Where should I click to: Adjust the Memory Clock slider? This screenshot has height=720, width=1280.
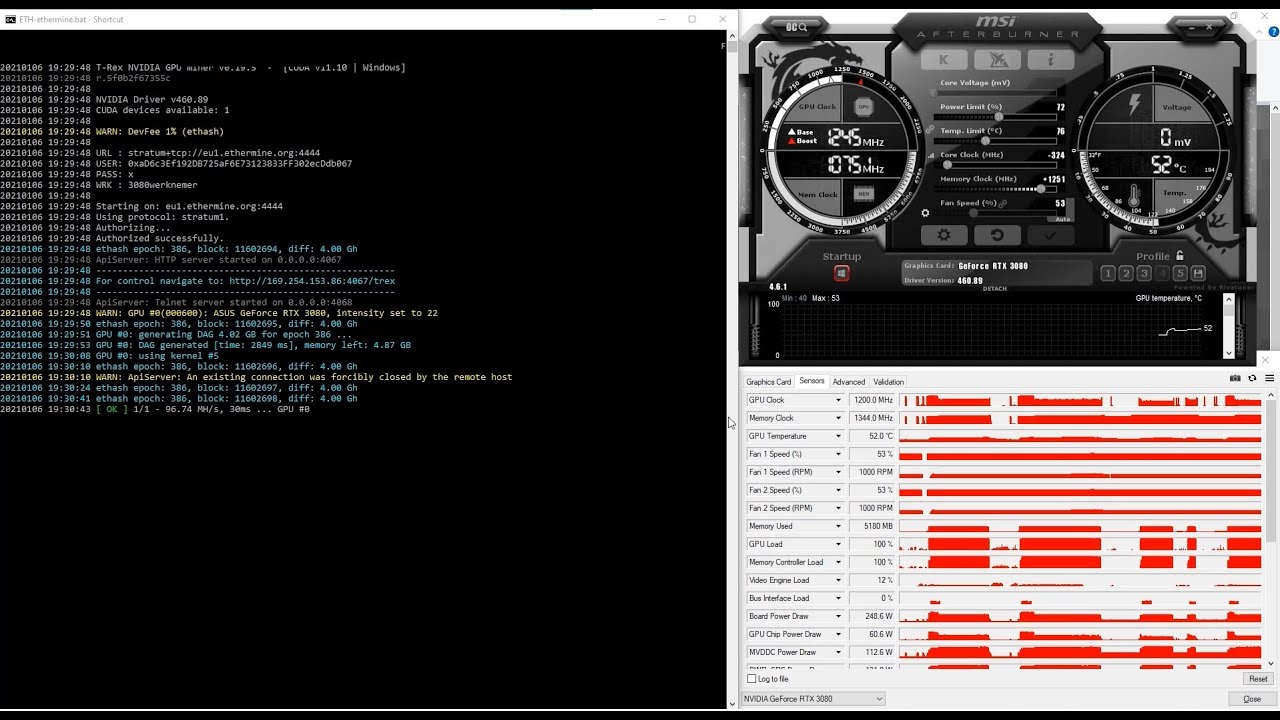tap(995, 189)
